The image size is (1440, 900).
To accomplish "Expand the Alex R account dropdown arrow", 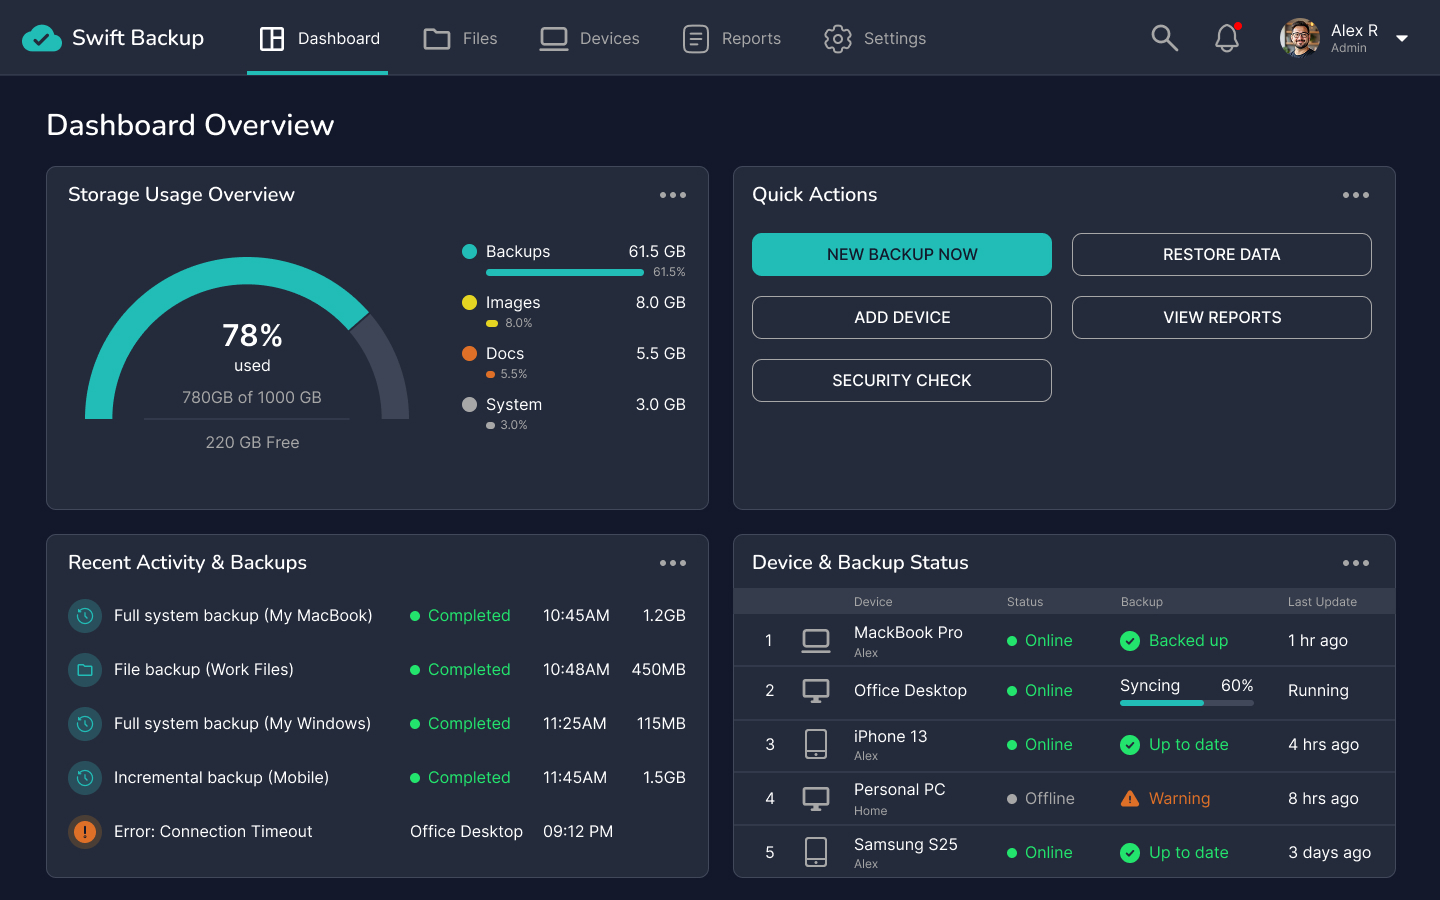I will pos(1402,39).
